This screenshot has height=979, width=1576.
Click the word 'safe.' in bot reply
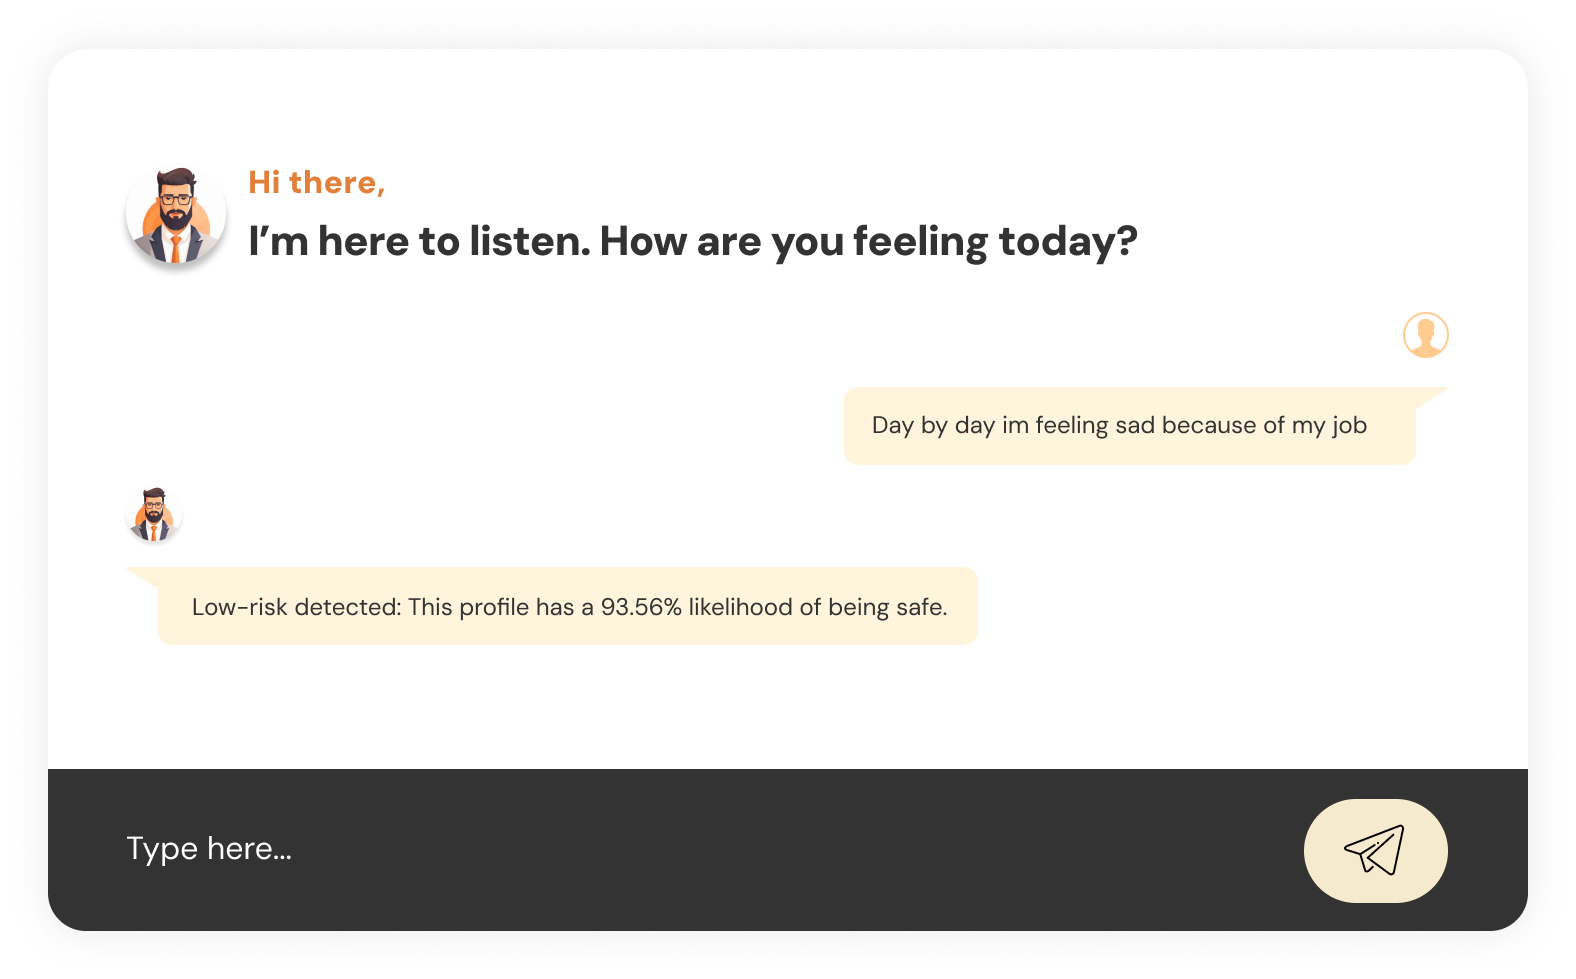pos(921,607)
